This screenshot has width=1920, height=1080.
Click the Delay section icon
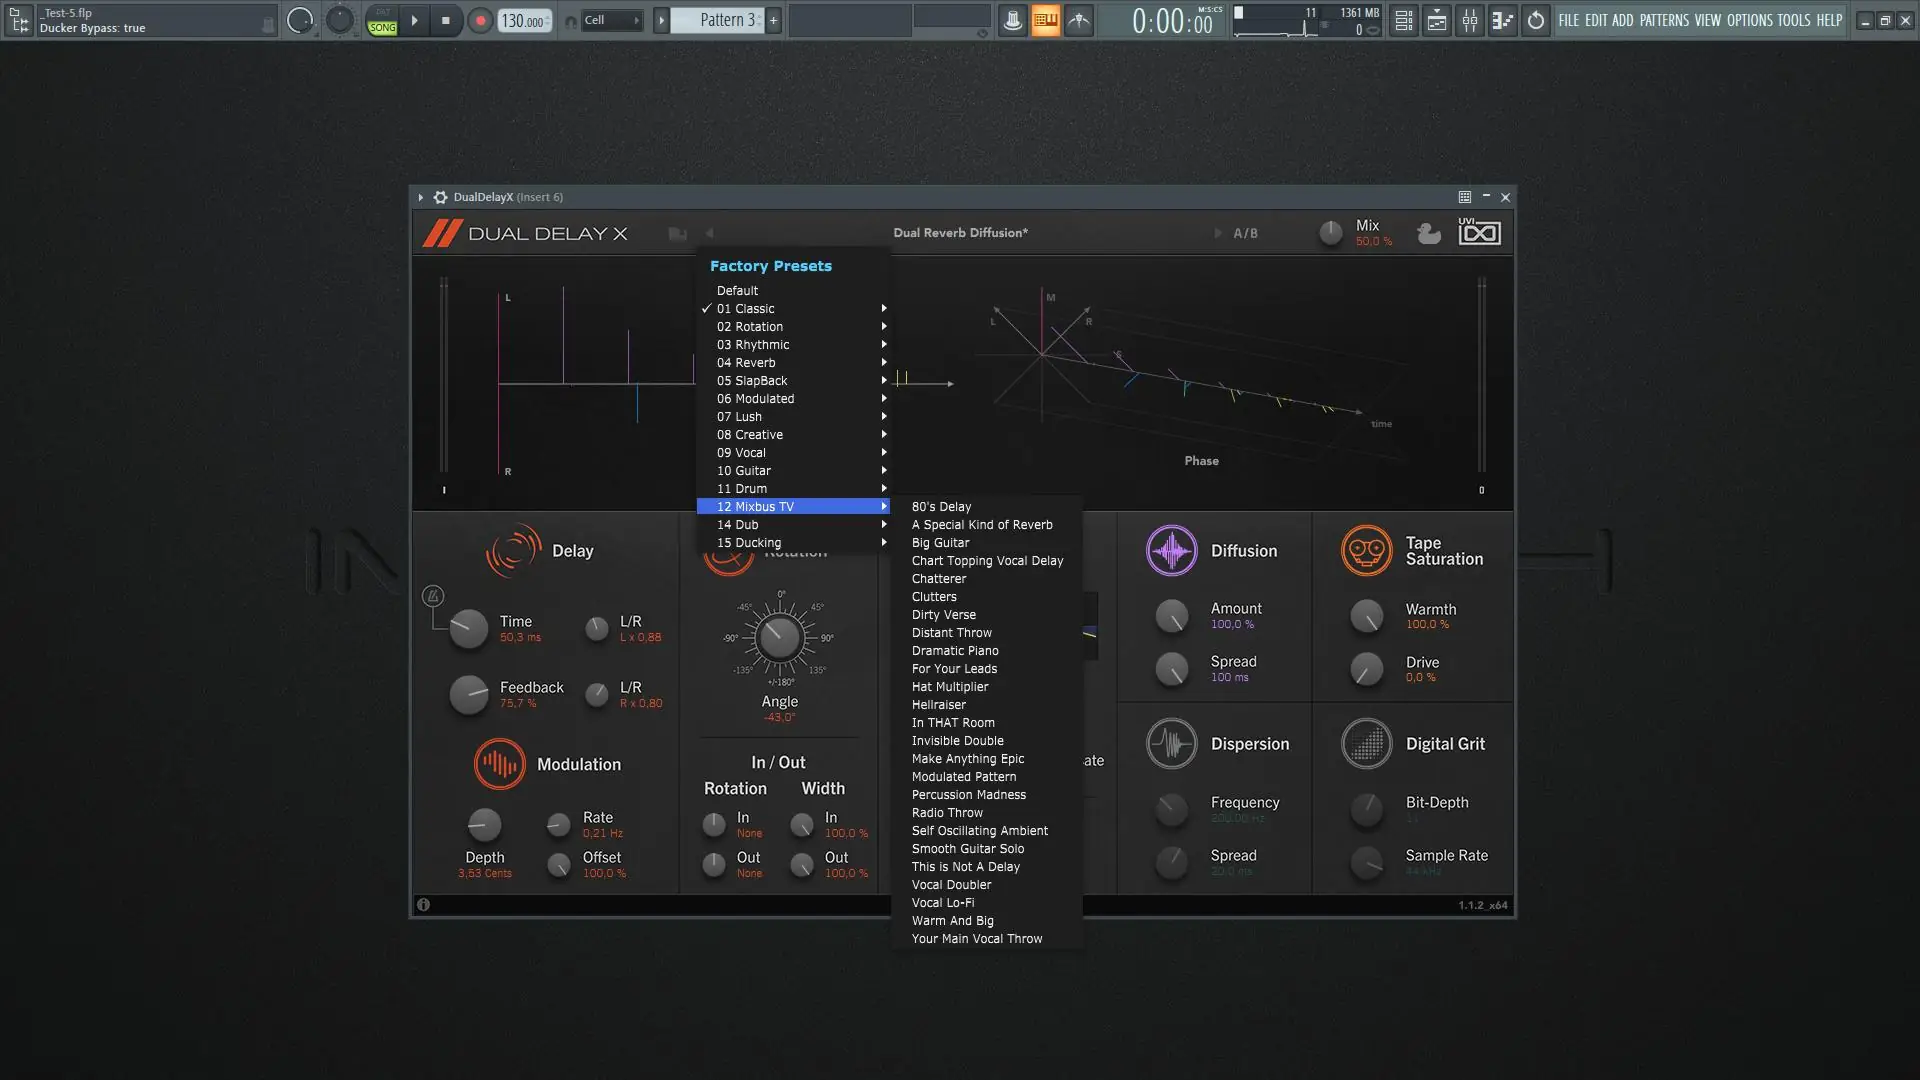[513, 551]
